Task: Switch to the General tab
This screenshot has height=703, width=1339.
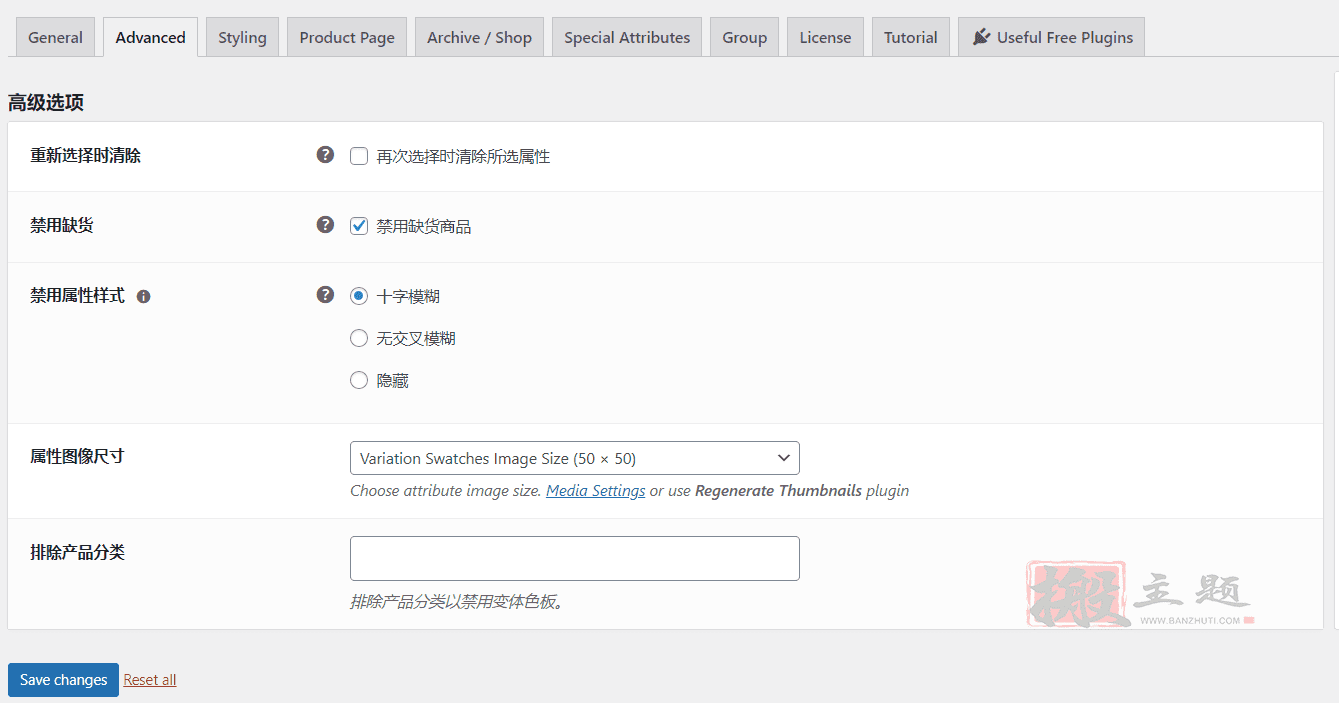Action: tap(55, 37)
